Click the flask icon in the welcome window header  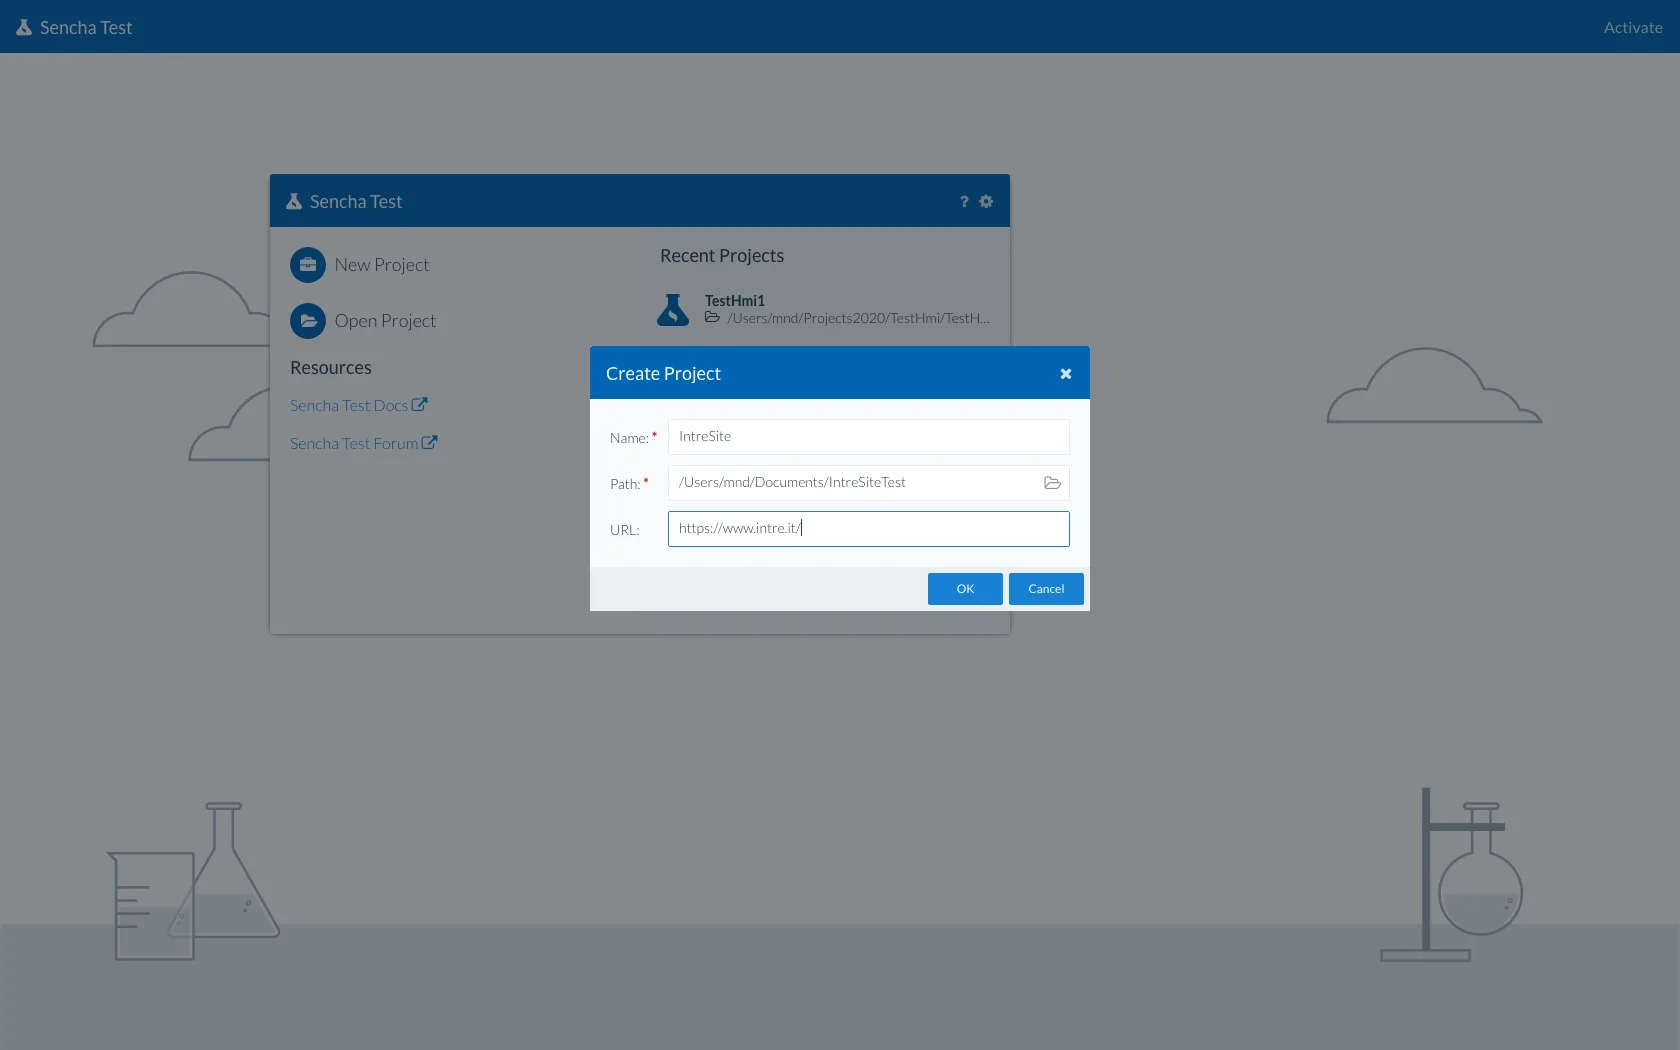point(294,201)
